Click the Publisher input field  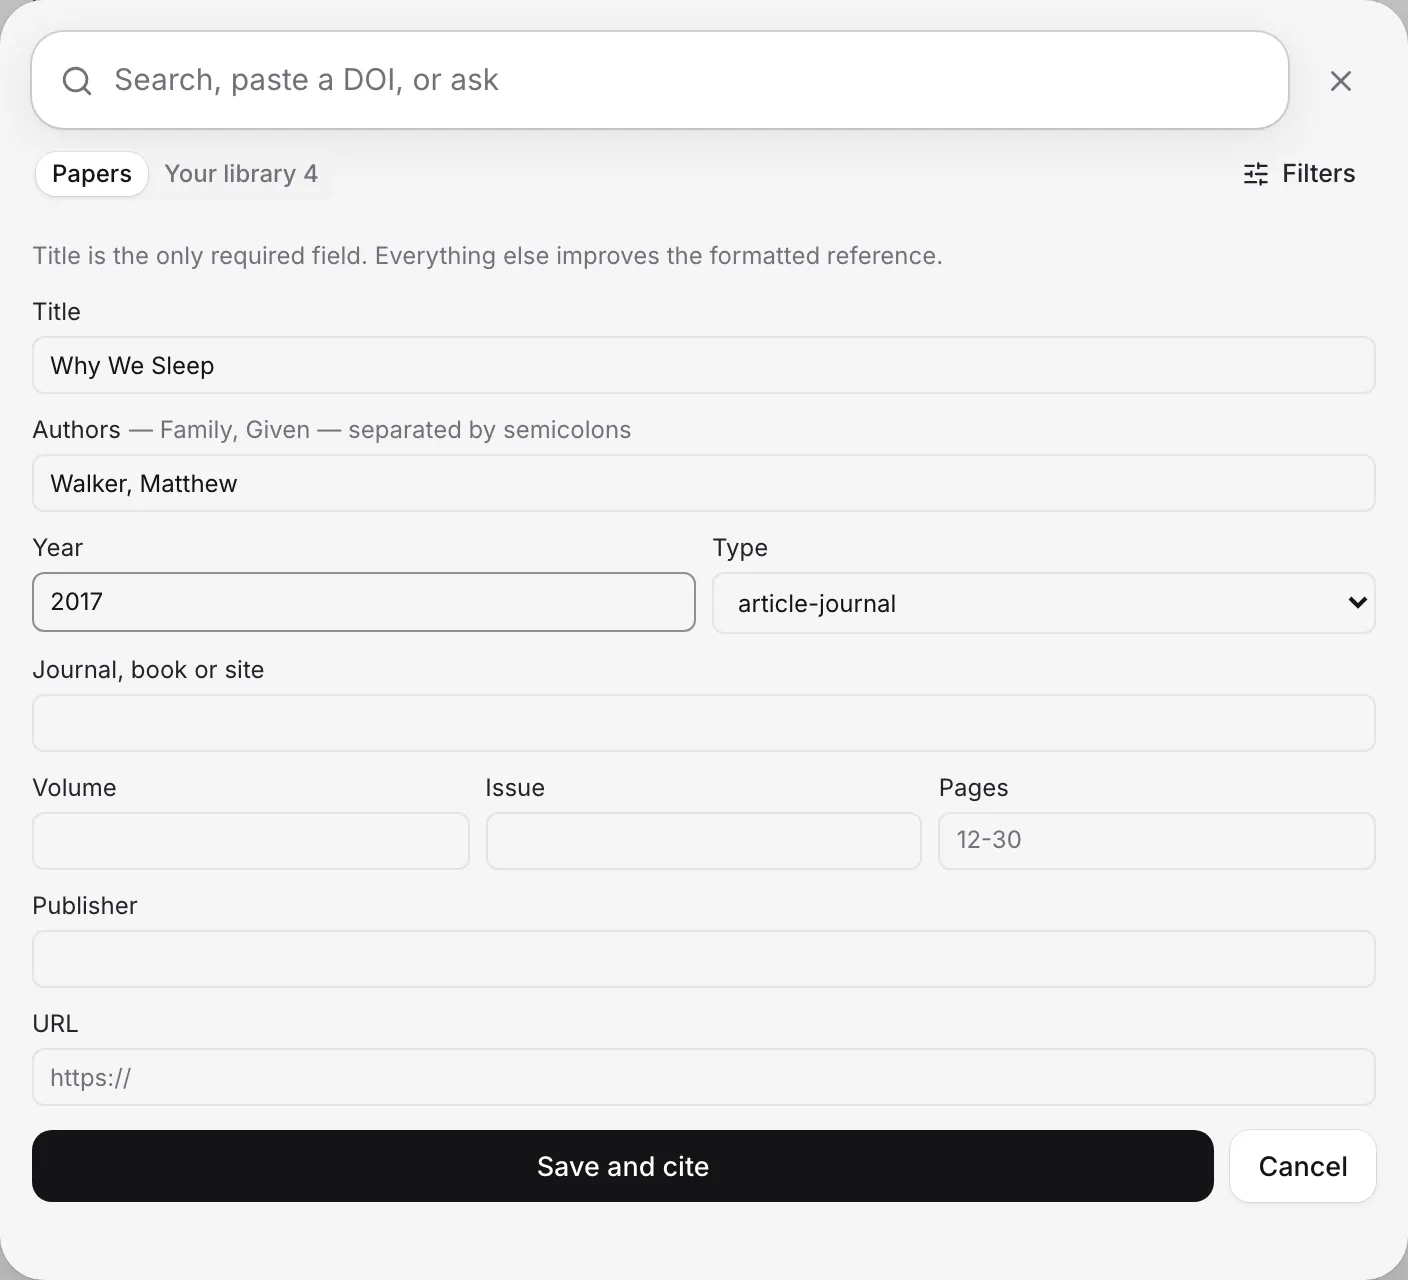point(704,959)
